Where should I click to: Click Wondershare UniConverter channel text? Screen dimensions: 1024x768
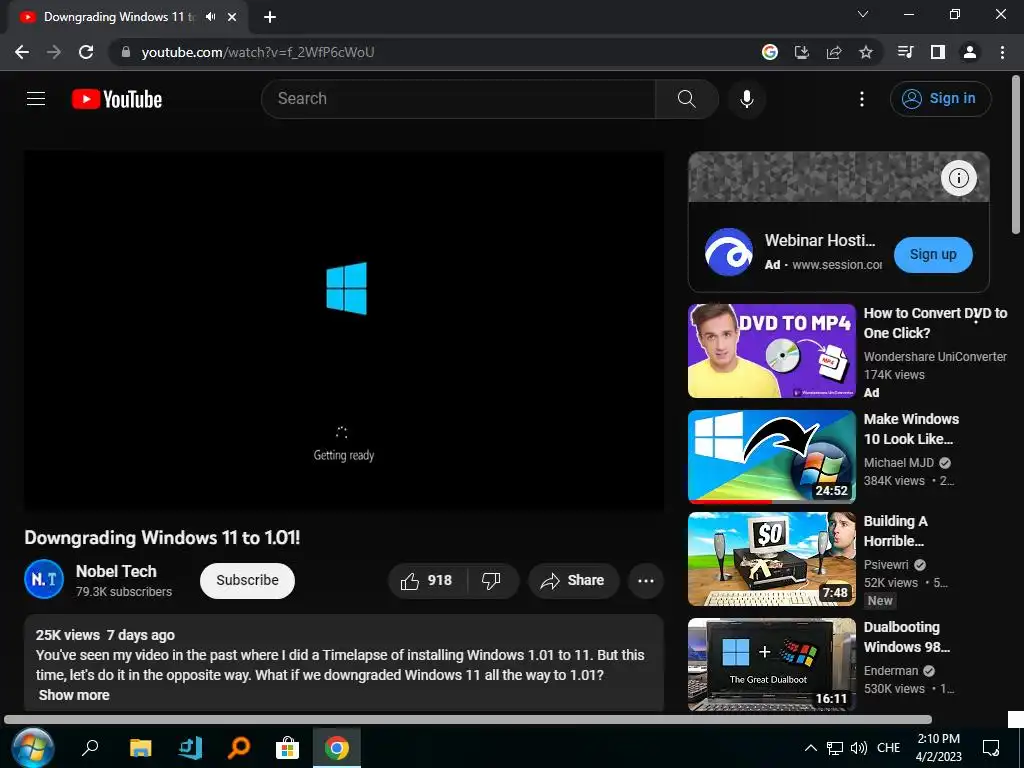click(935, 357)
